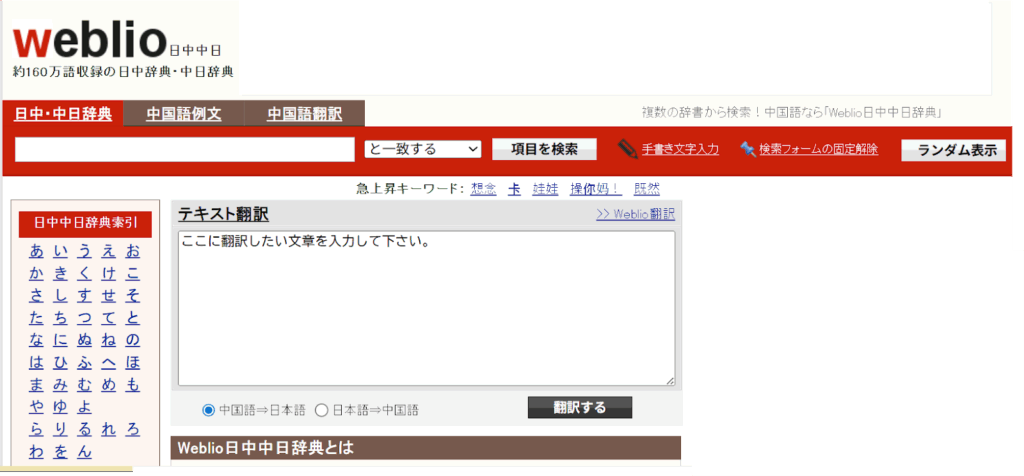Open the >> Weblio翻訳 link
Image resolution: width=1024 pixels, height=476 pixels.
pyautogui.click(x=635, y=214)
